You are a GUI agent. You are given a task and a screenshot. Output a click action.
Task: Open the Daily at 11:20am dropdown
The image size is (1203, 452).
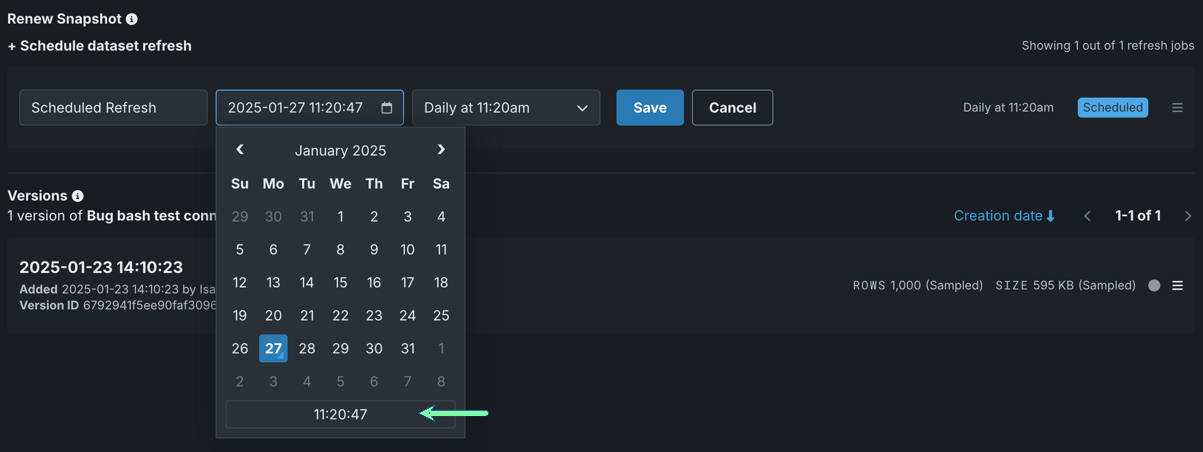click(x=506, y=108)
